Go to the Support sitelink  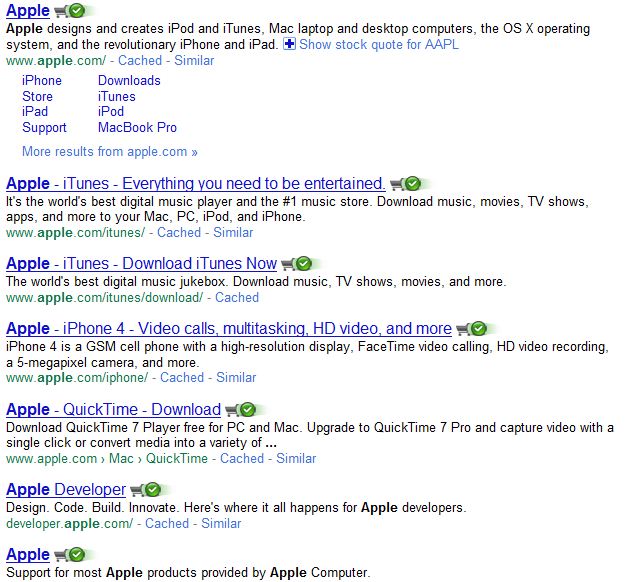[44, 128]
